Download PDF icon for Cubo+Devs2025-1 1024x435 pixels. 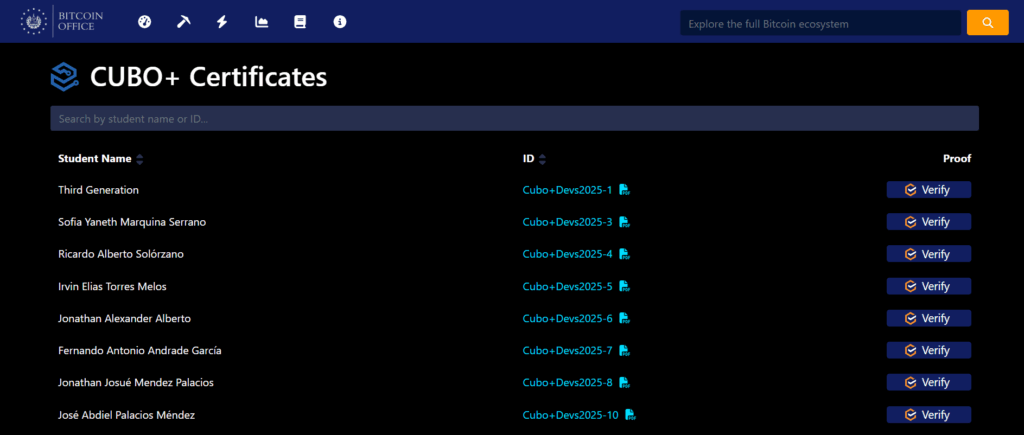pos(624,190)
